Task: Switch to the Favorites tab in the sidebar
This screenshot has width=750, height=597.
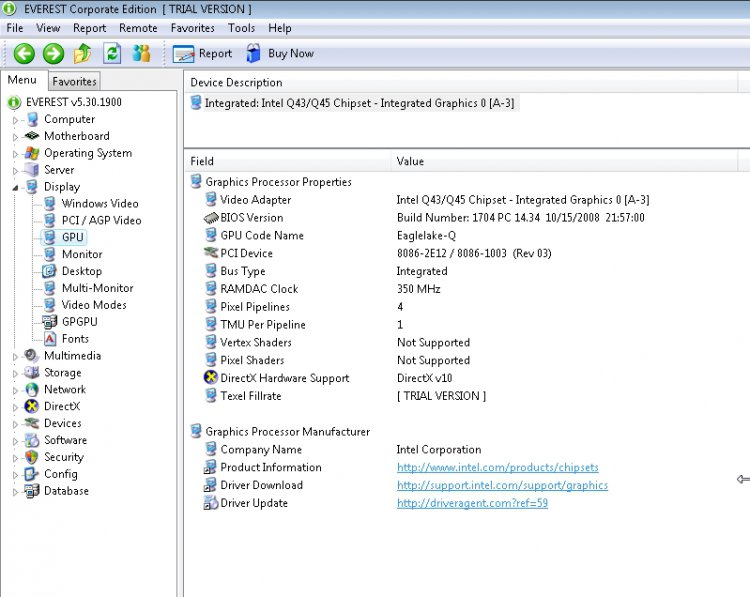Action: [x=74, y=82]
